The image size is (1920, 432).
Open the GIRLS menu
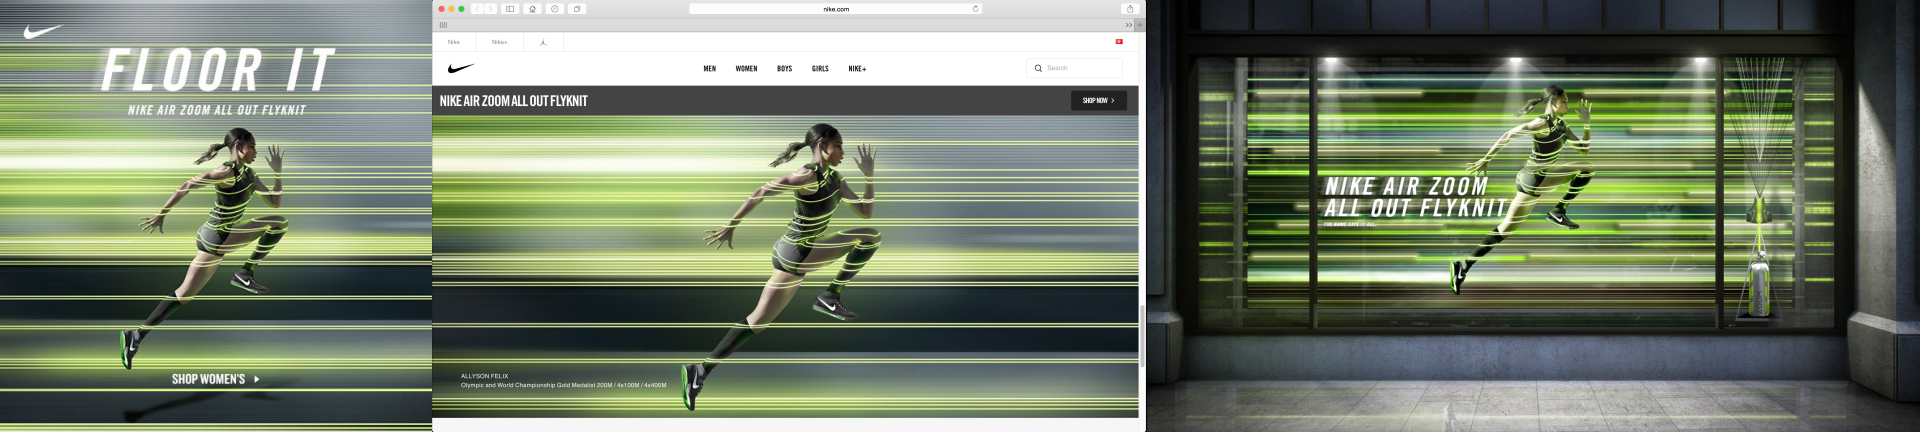[x=820, y=69]
